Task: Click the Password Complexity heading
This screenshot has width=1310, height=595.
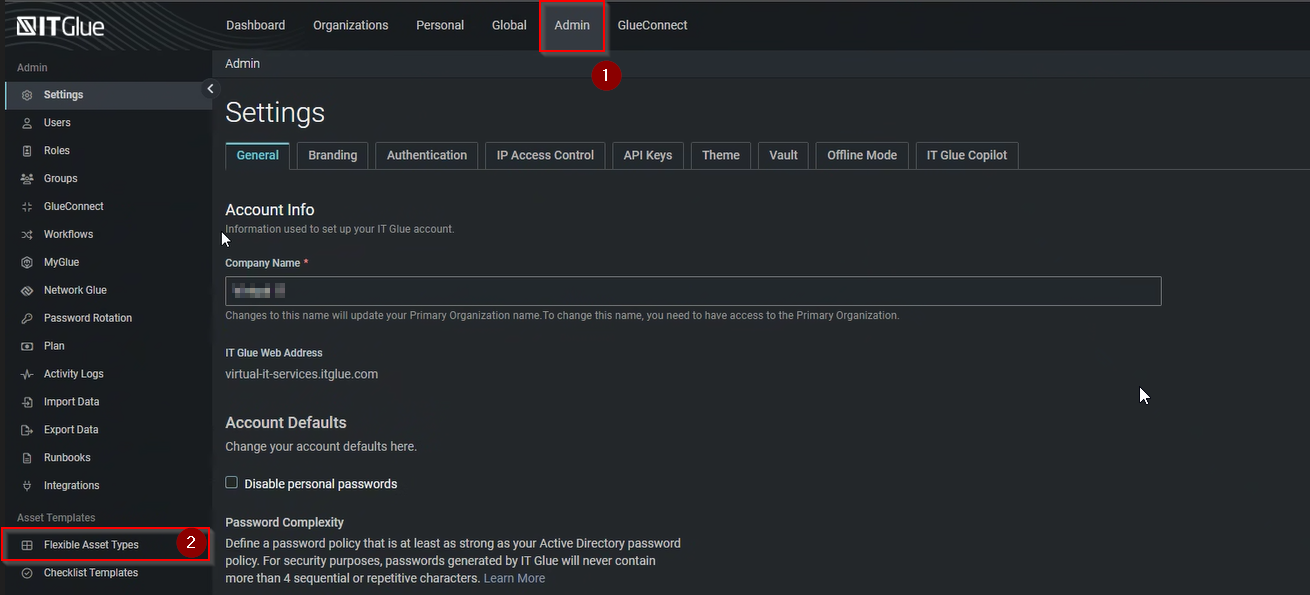Action: (x=284, y=523)
